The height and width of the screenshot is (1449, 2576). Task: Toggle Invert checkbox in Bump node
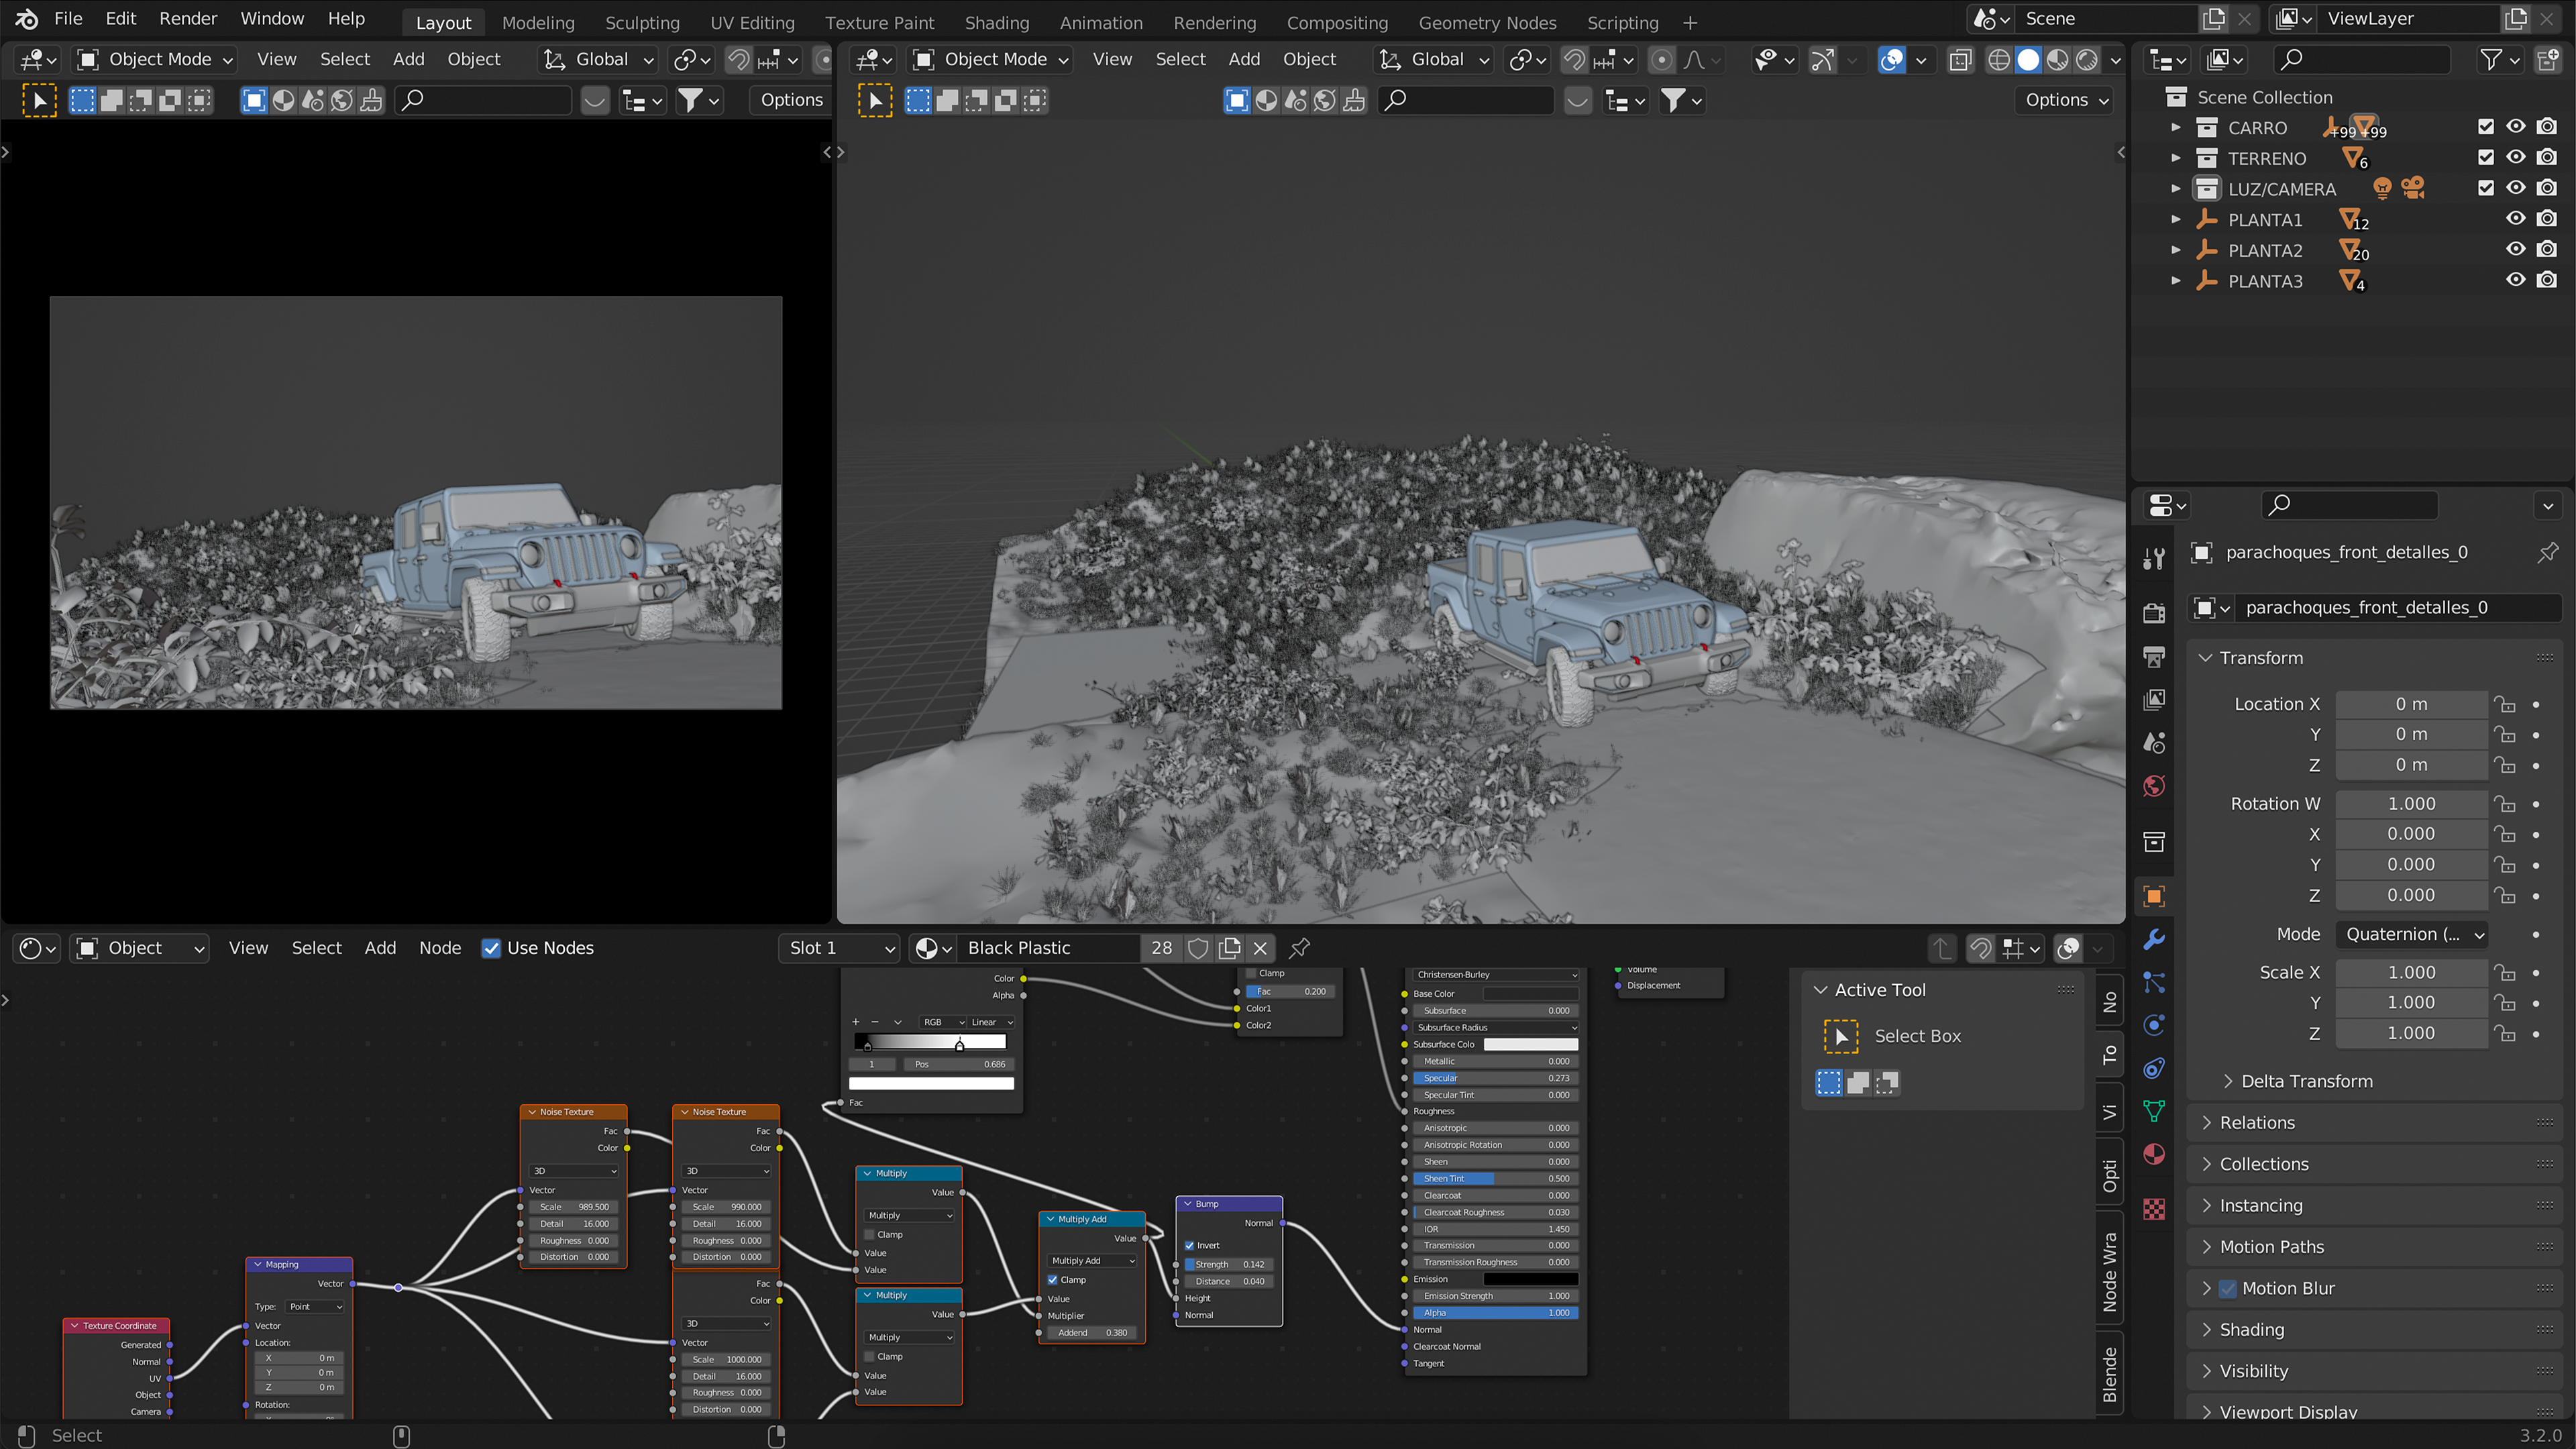[x=1190, y=1245]
